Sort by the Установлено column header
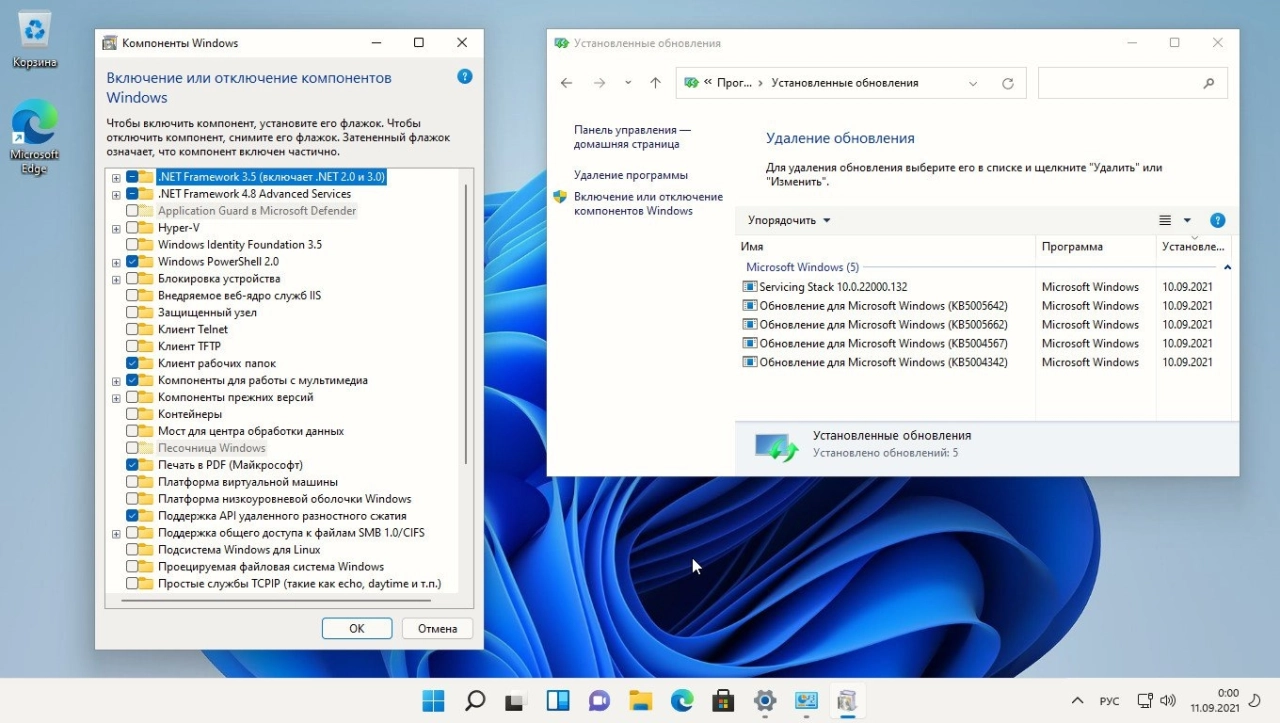The height and width of the screenshot is (723, 1280). (1194, 246)
